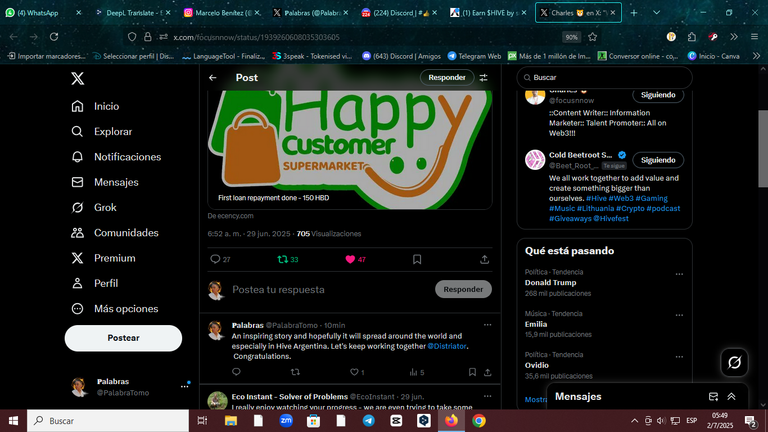Open Explorar in sidebar

(x=102, y=132)
